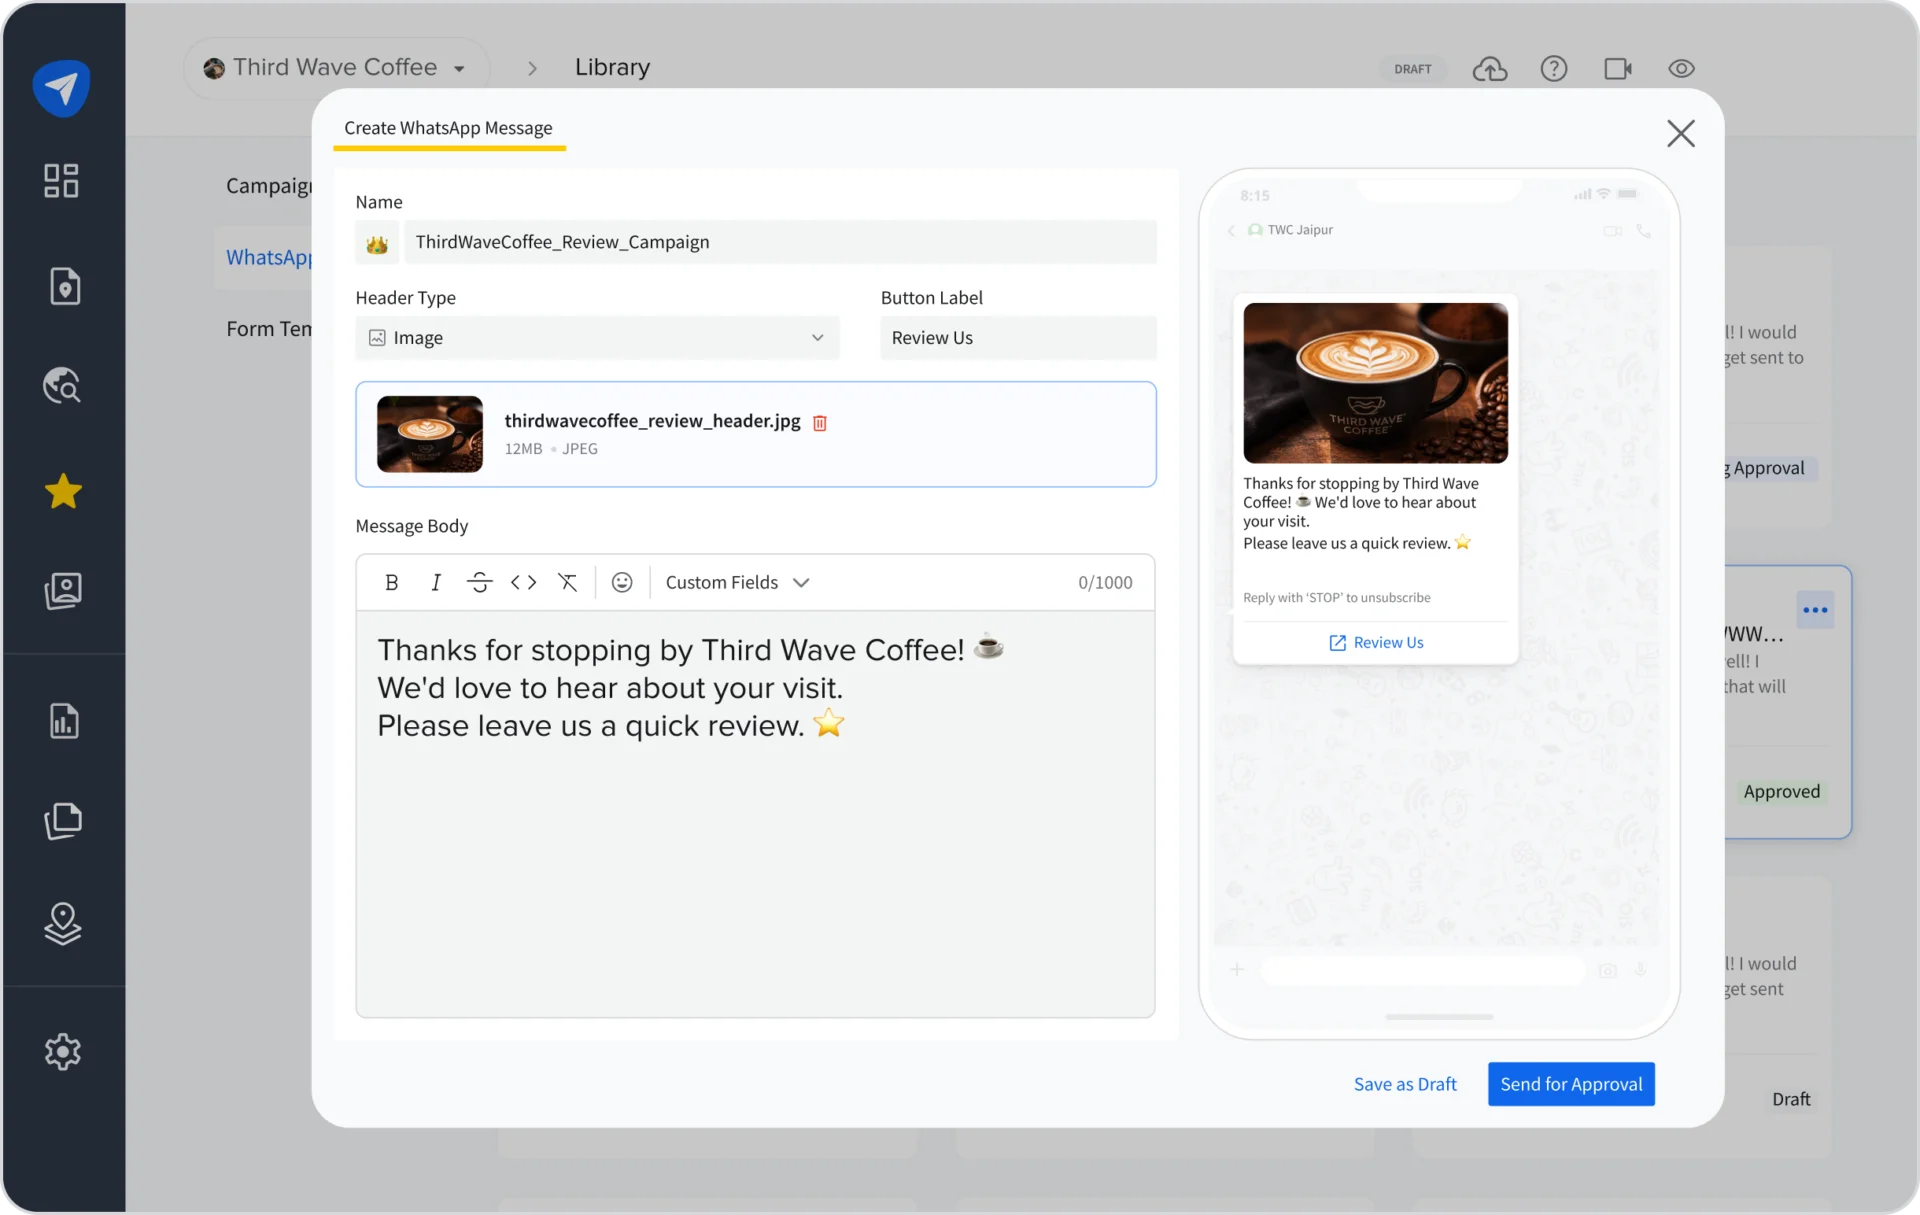Screen dimensions: 1920x1215
Task: Click the crown emoji icon beside Name
Action: pyautogui.click(x=377, y=243)
